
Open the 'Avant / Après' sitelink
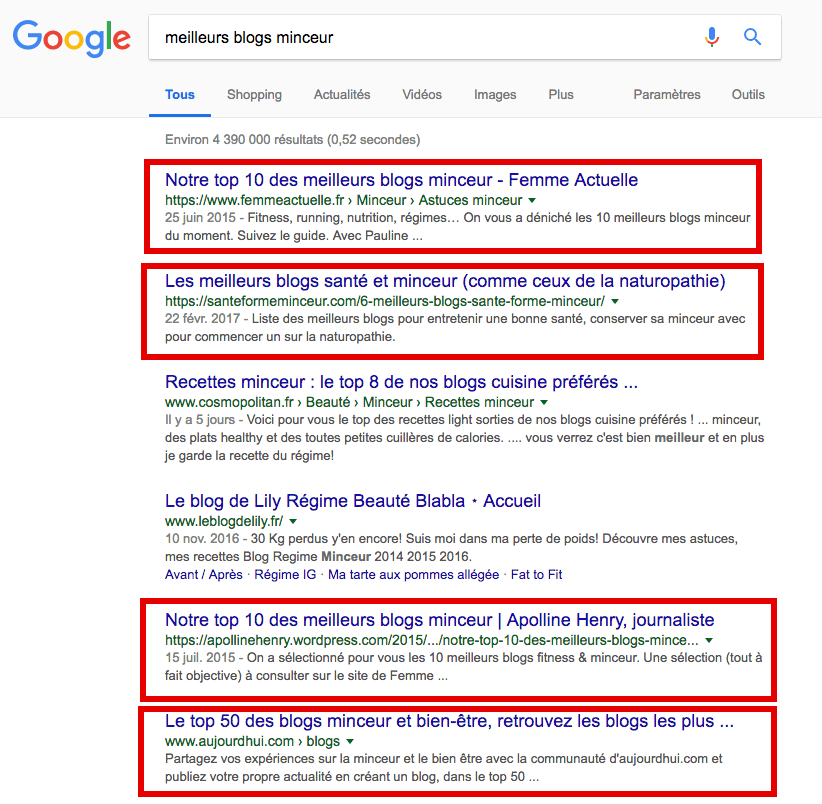(x=204, y=574)
